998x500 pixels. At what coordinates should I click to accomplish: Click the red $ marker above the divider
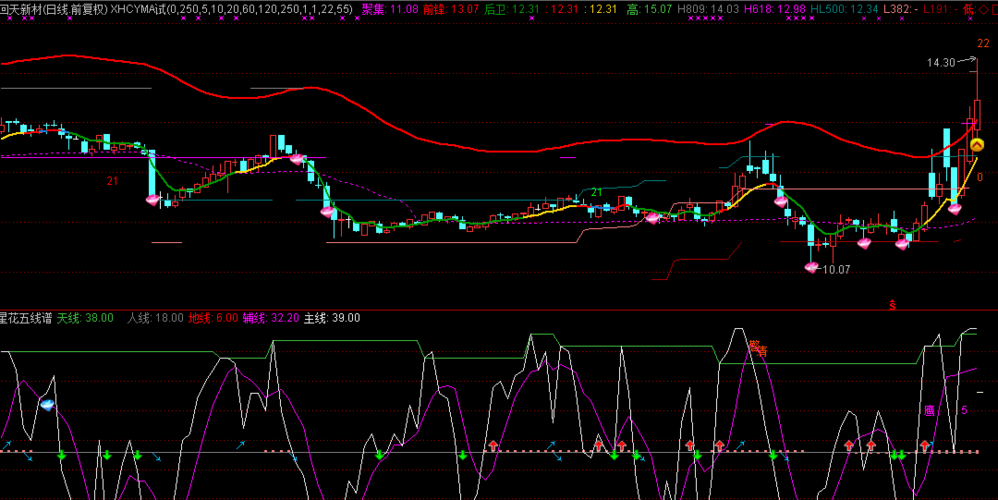[893, 305]
